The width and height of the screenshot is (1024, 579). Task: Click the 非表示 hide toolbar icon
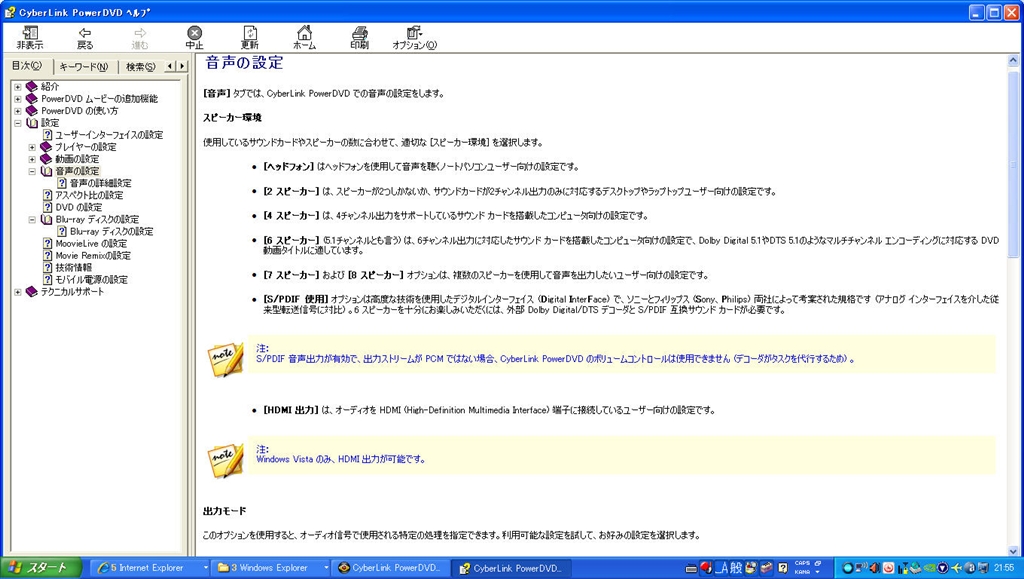point(30,38)
